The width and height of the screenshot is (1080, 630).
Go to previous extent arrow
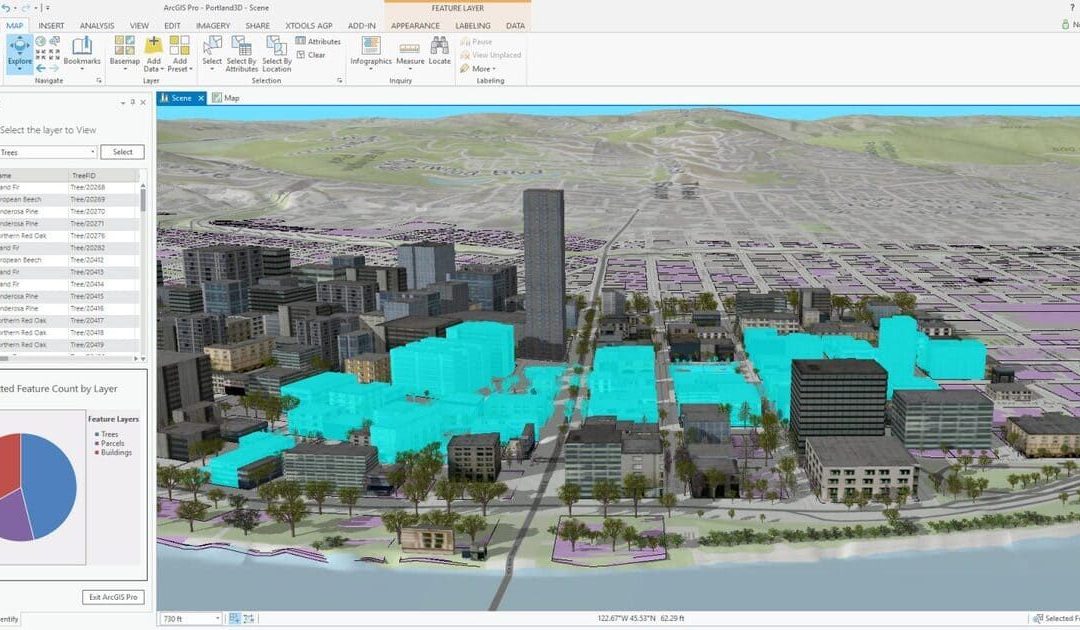click(x=41, y=68)
